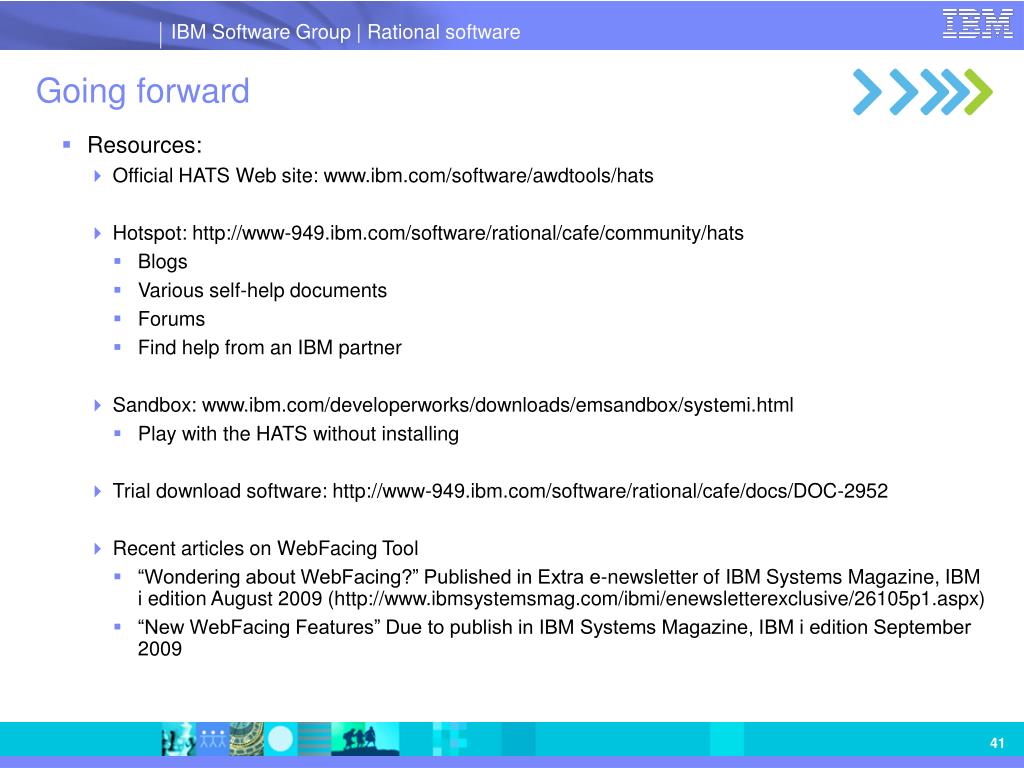
Task: Click the white circle footer image
Action: (x=281, y=739)
